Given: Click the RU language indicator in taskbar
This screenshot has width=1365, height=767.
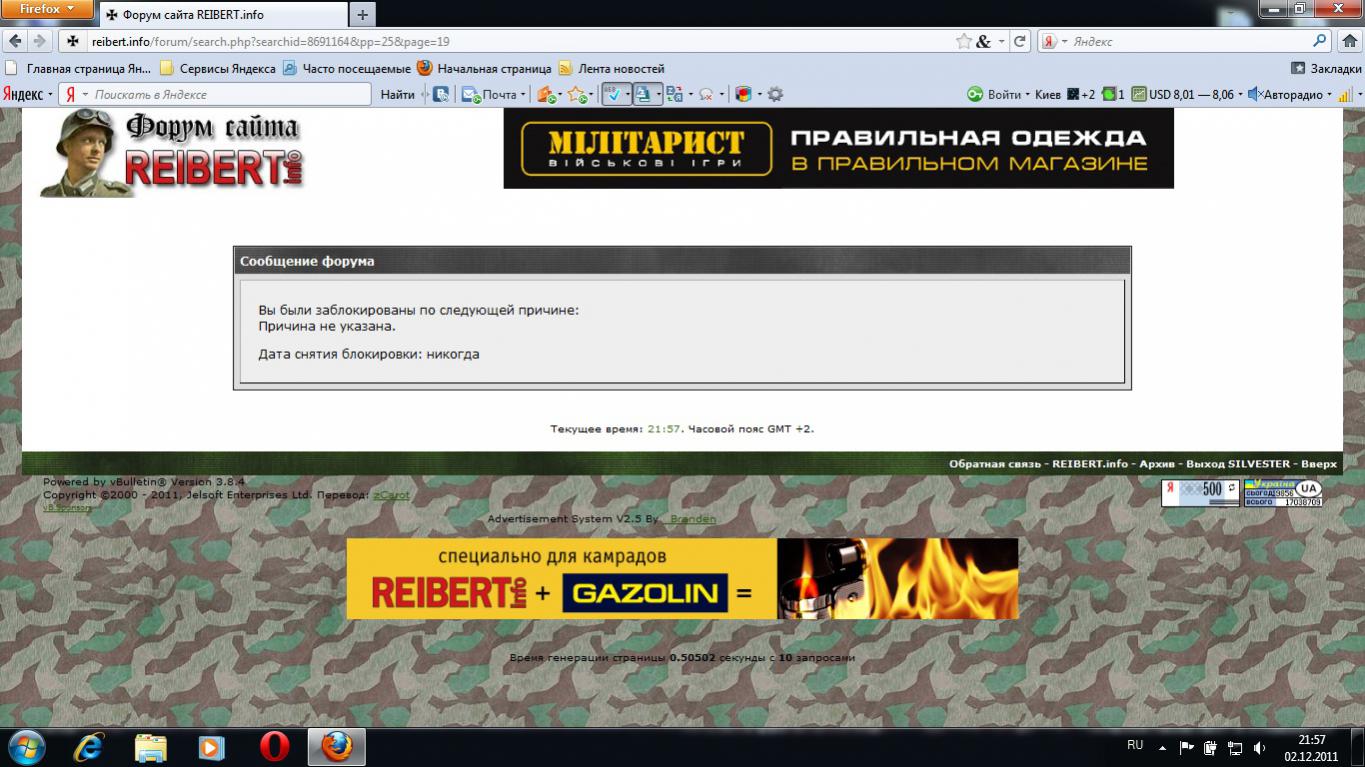Looking at the screenshot, I should coord(1135,746).
